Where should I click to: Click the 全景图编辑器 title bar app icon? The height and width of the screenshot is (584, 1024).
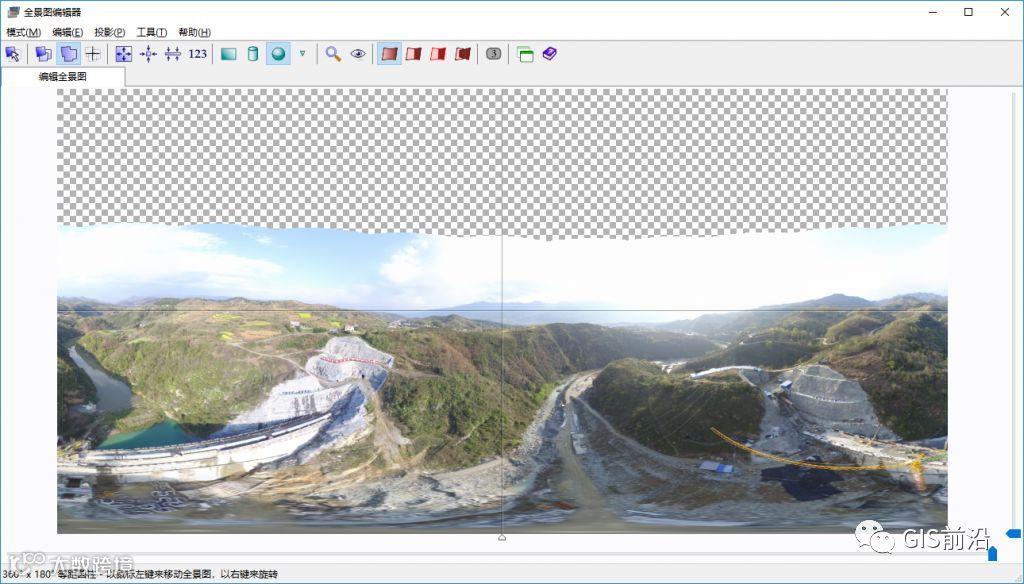pyautogui.click(x=13, y=12)
